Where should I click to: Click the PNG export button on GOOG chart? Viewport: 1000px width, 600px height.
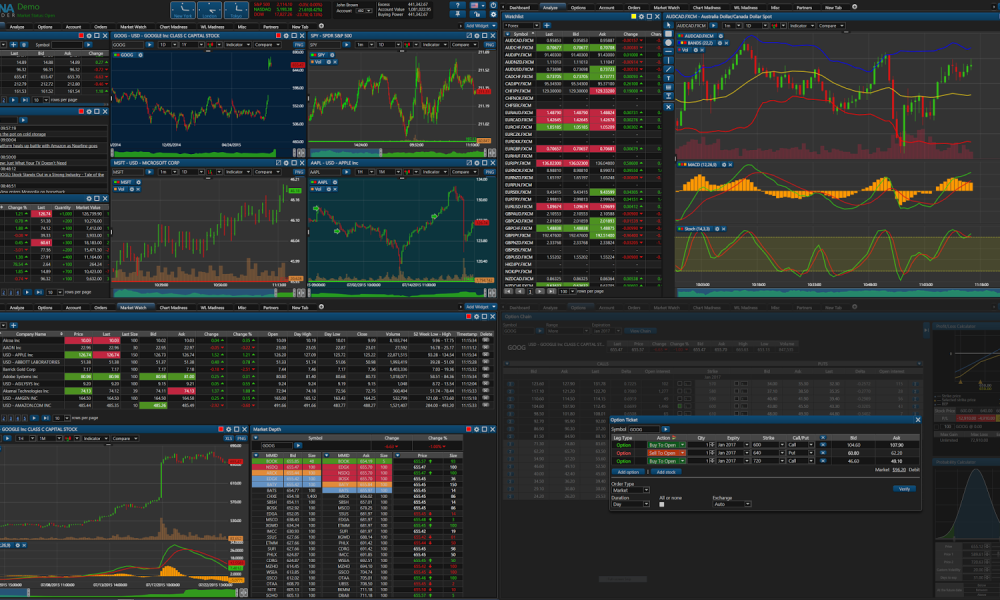298,45
